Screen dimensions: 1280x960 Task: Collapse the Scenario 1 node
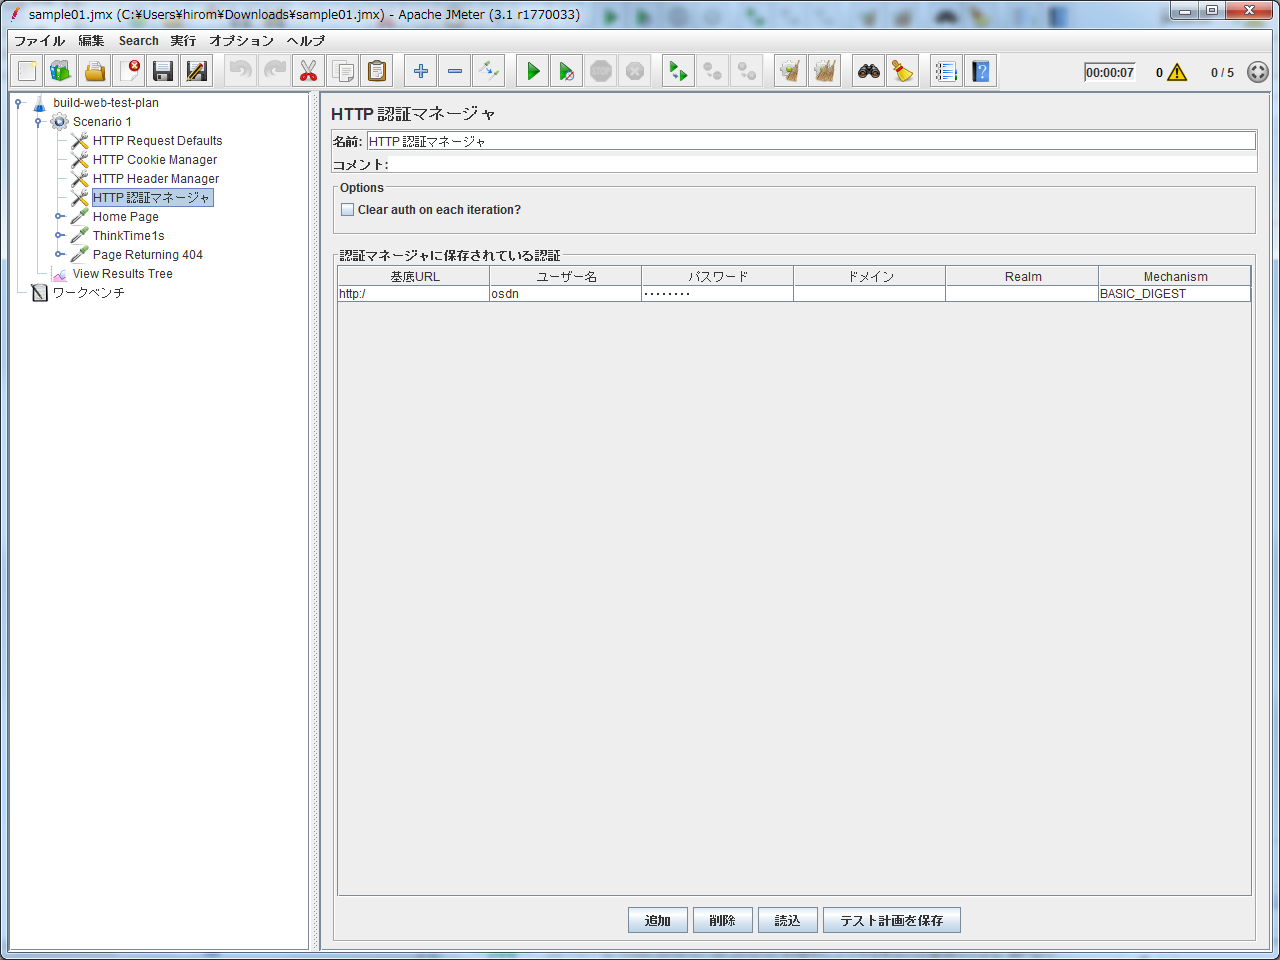tap(38, 122)
